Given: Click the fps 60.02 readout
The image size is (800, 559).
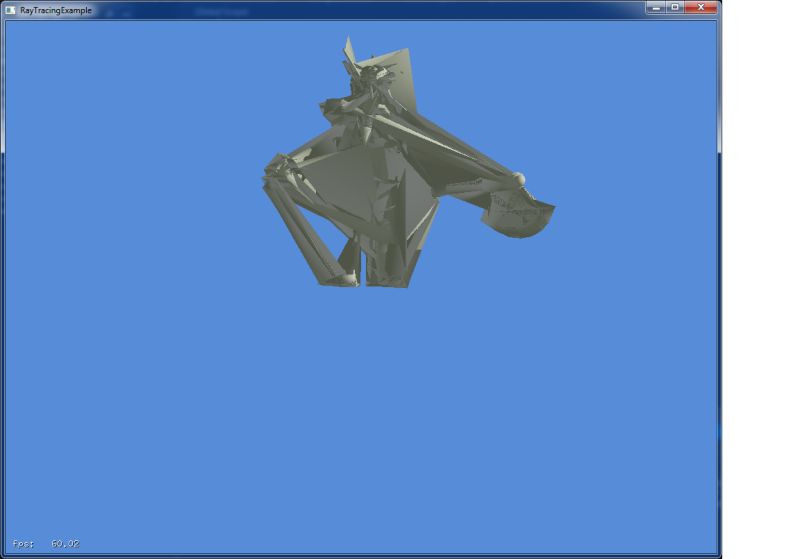Looking at the screenshot, I should pyautogui.click(x=46, y=544).
